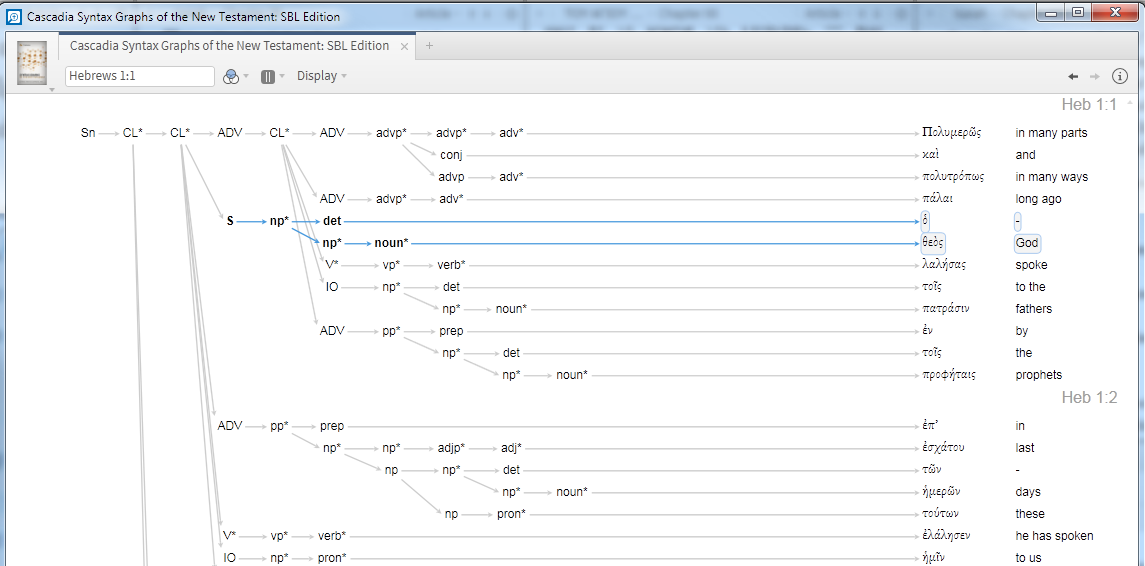The height and width of the screenshot is (566, 1145).
Task: Click the gloss 'long ago'
Action: (1038, 199)
